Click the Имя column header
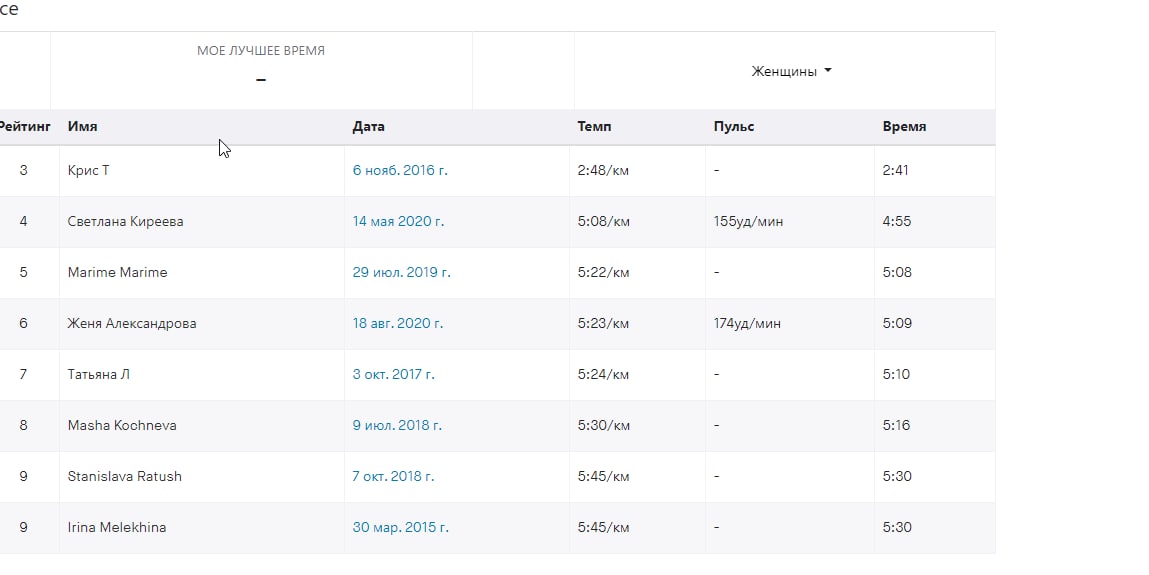 coord(82,126)
